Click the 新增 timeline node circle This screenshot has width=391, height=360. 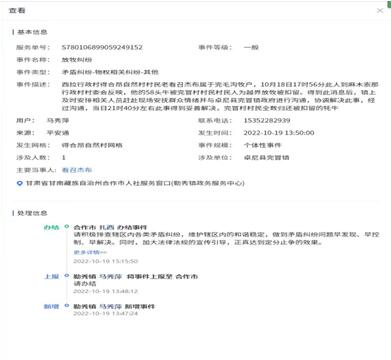tap(67, 305)
